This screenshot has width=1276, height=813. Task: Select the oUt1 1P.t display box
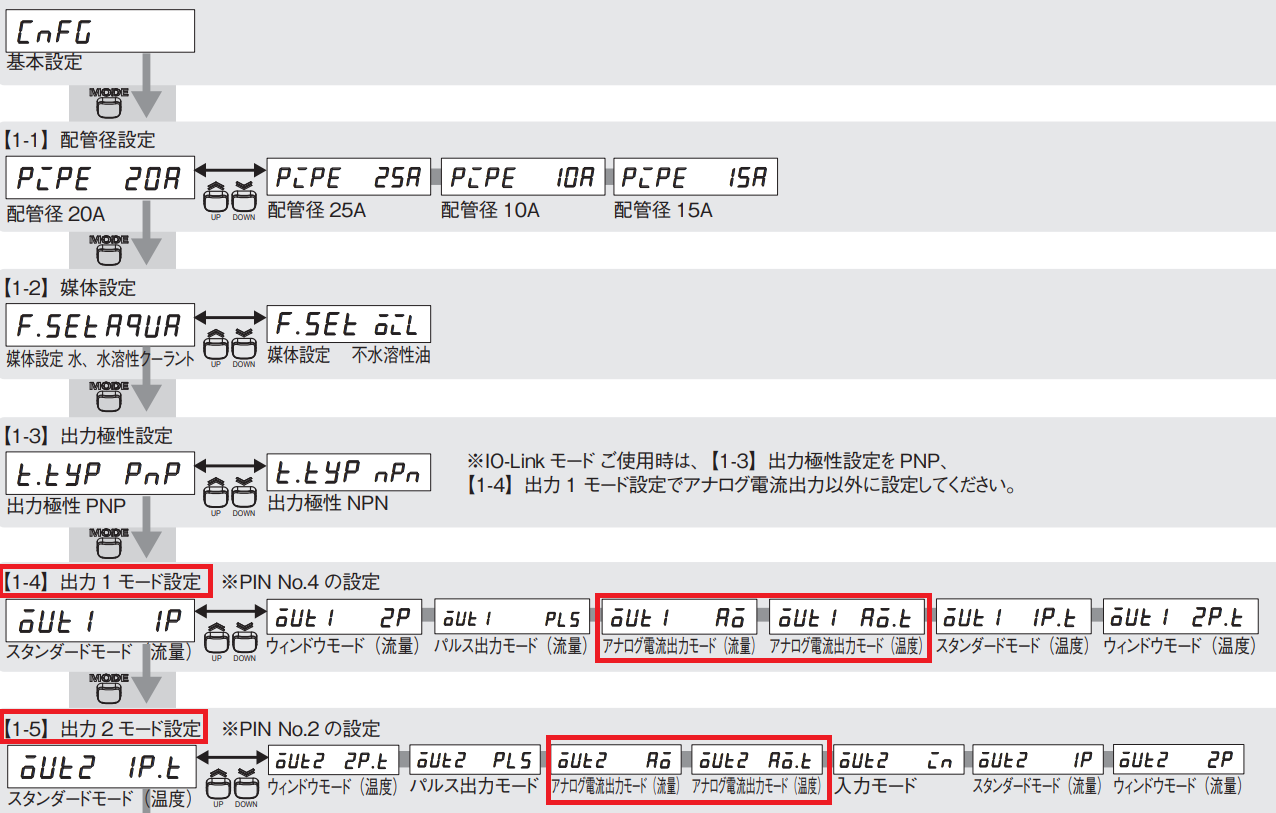1014,617
